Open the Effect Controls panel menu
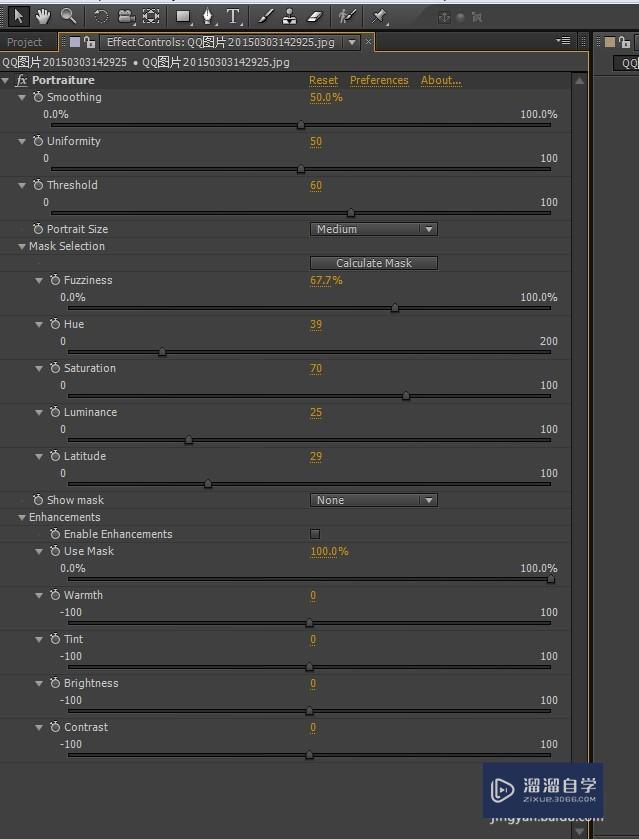Image resolution: width=639 pixels, height=839 pixels. 564,41
